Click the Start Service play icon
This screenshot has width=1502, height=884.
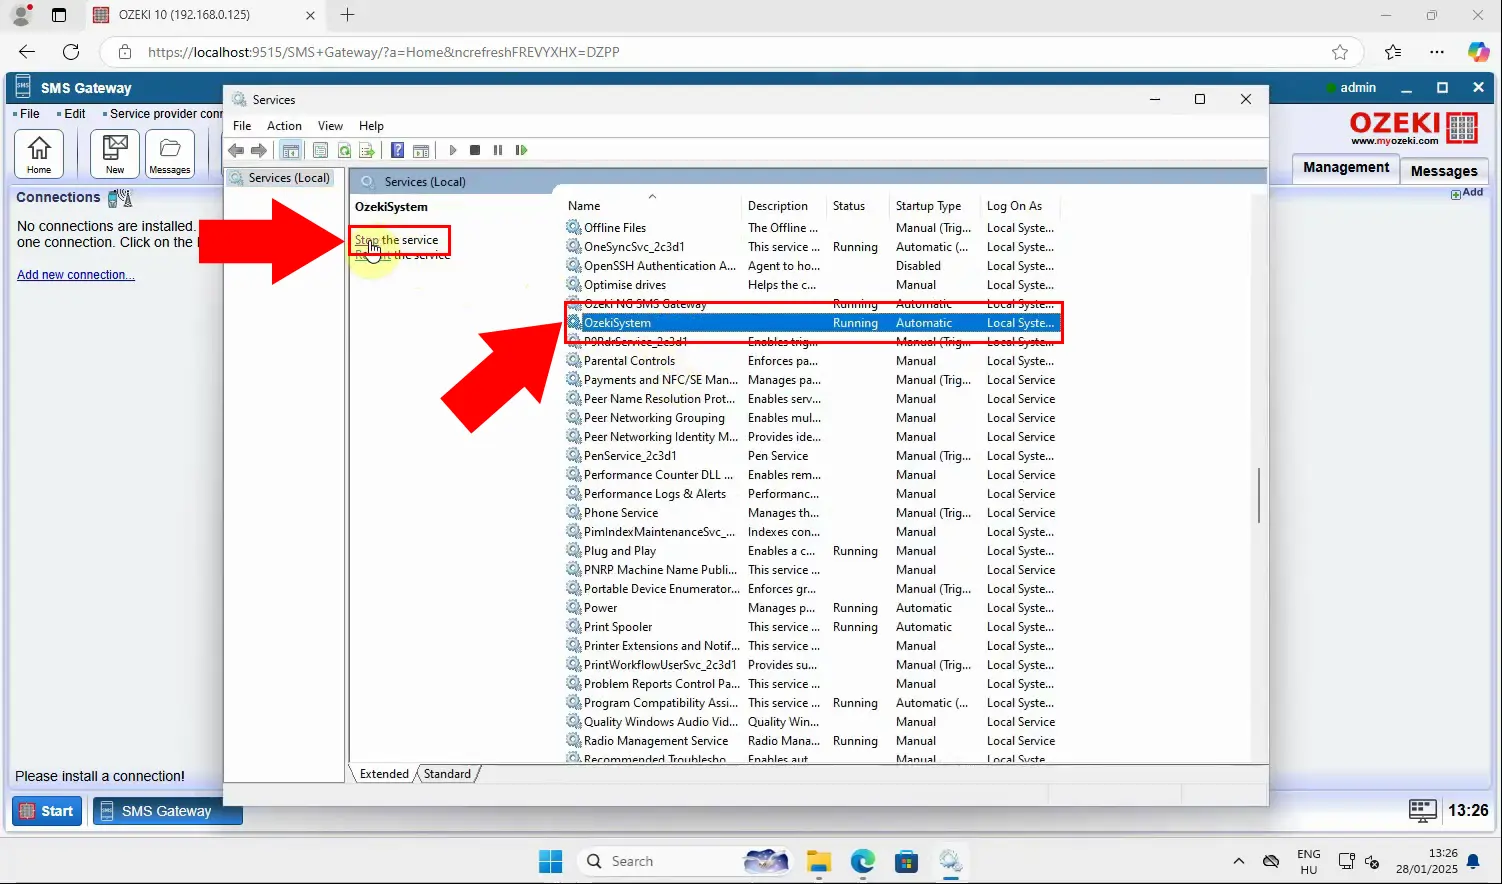point(453,150)
